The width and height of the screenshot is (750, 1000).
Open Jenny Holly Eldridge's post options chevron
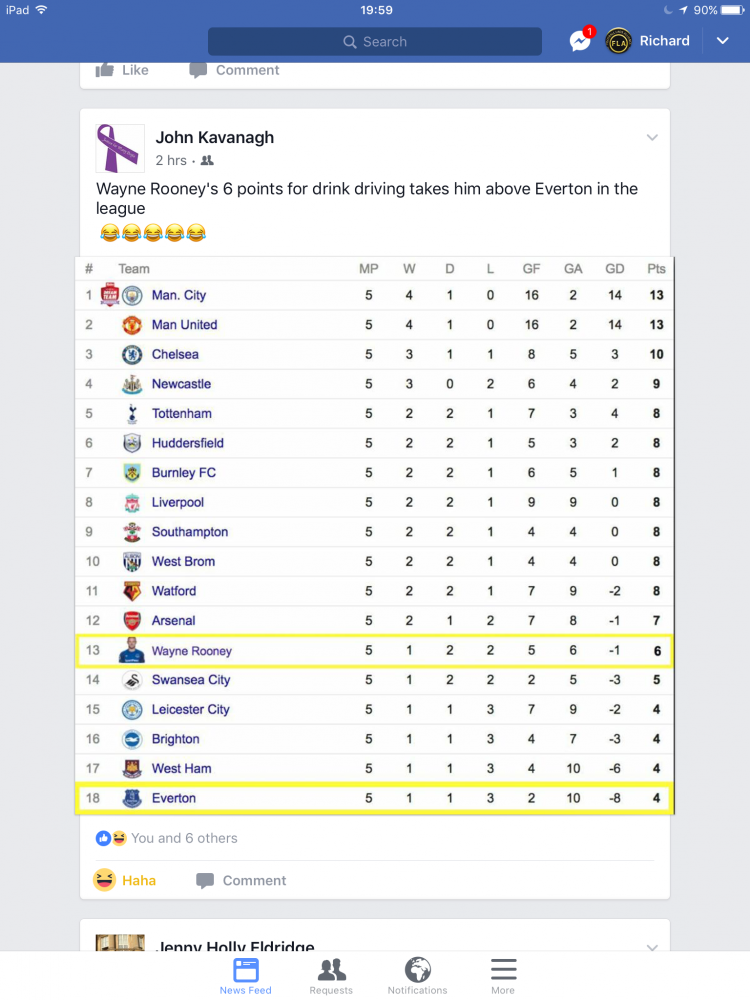tap(652, 947)
